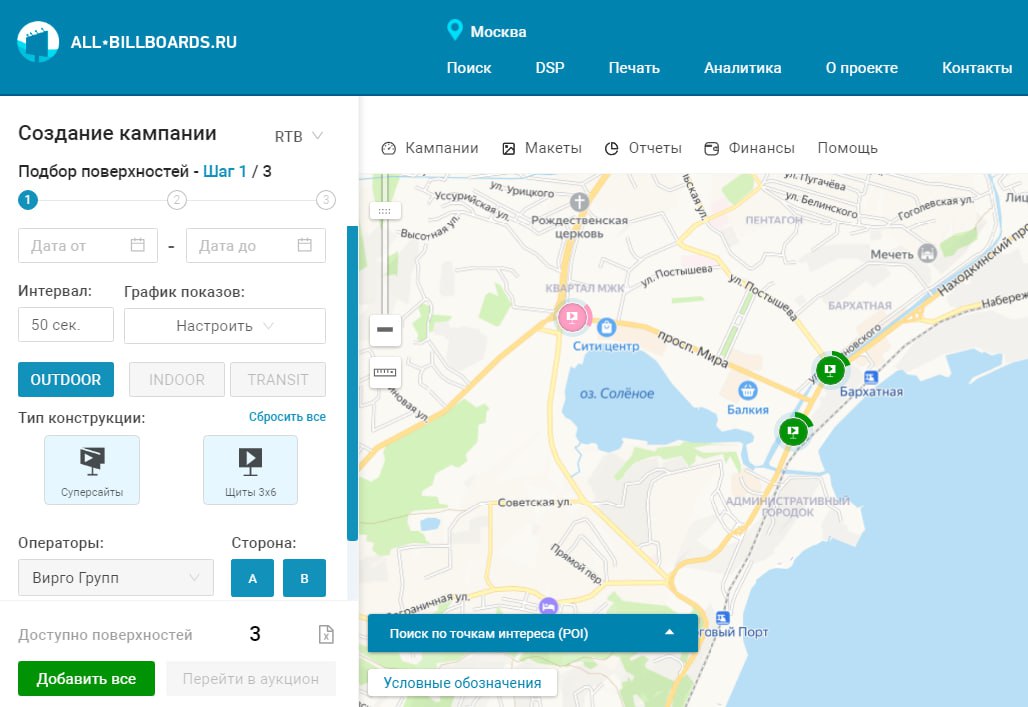Click the left panel vertical scrollbar

pyautogui.click(x=352, y=384)
